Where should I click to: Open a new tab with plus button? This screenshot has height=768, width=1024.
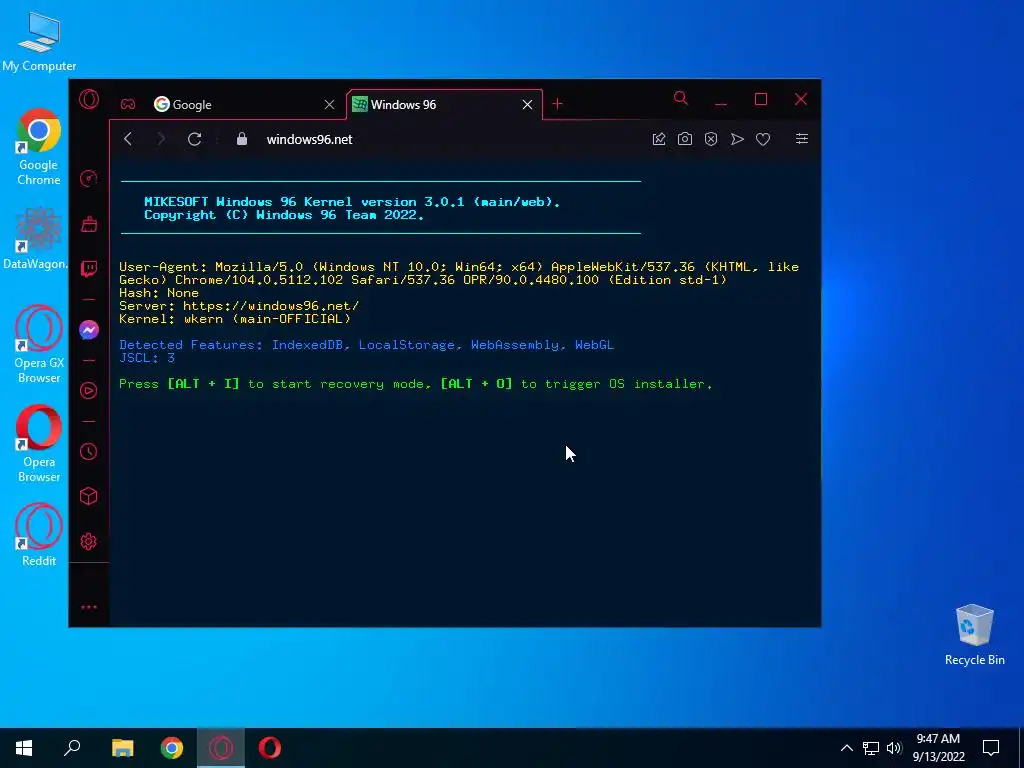point(557,104)
